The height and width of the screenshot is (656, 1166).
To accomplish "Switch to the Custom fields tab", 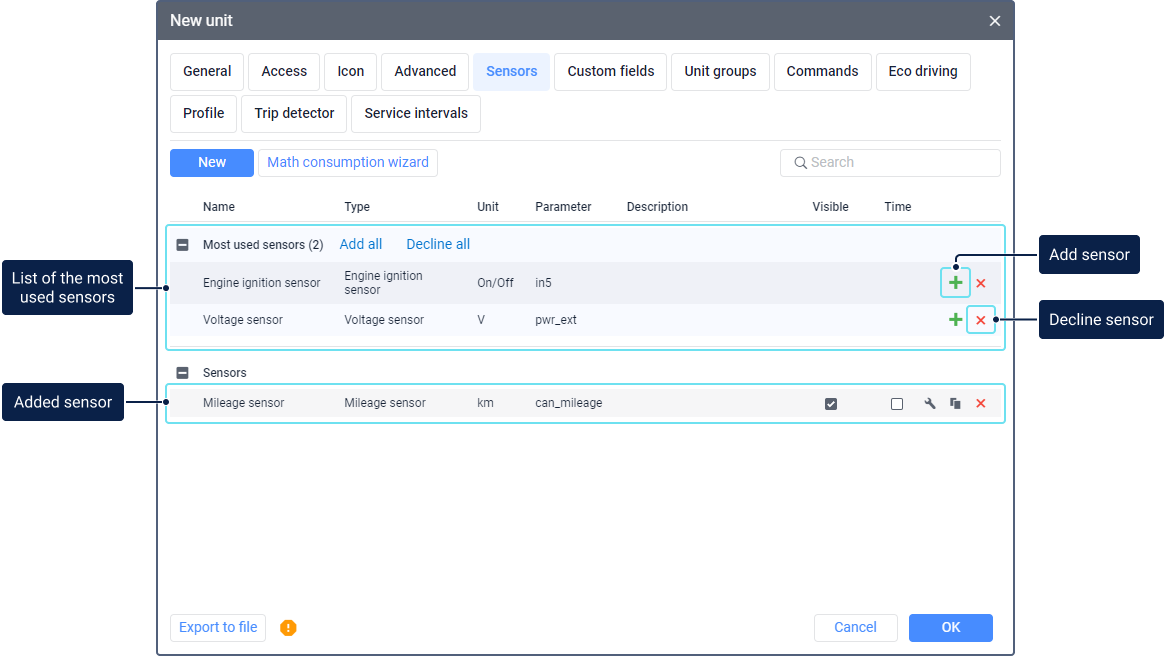I will point(610,72).
